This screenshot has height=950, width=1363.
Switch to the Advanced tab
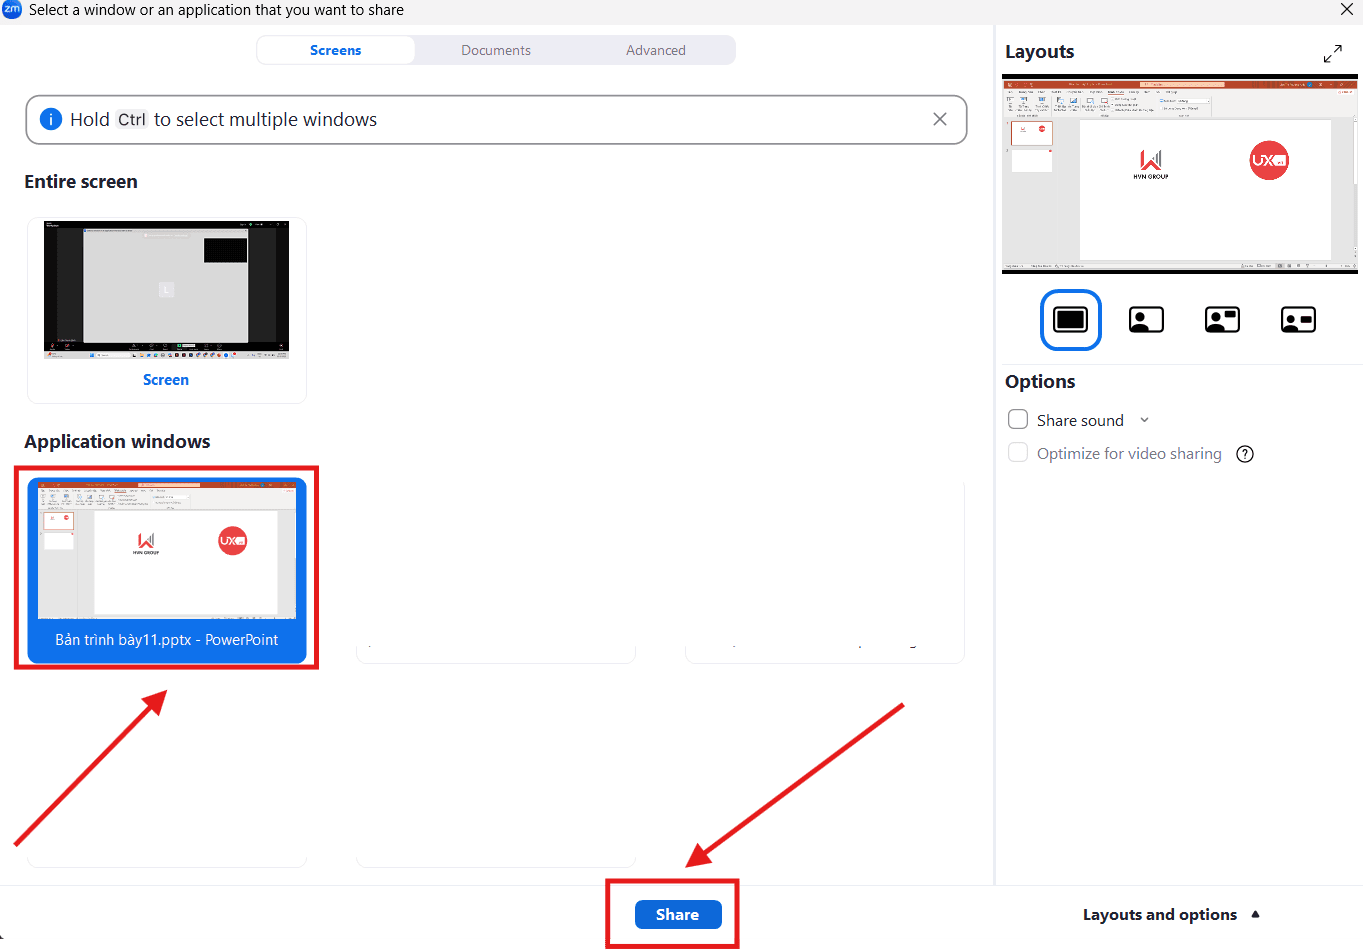[655, 49]
